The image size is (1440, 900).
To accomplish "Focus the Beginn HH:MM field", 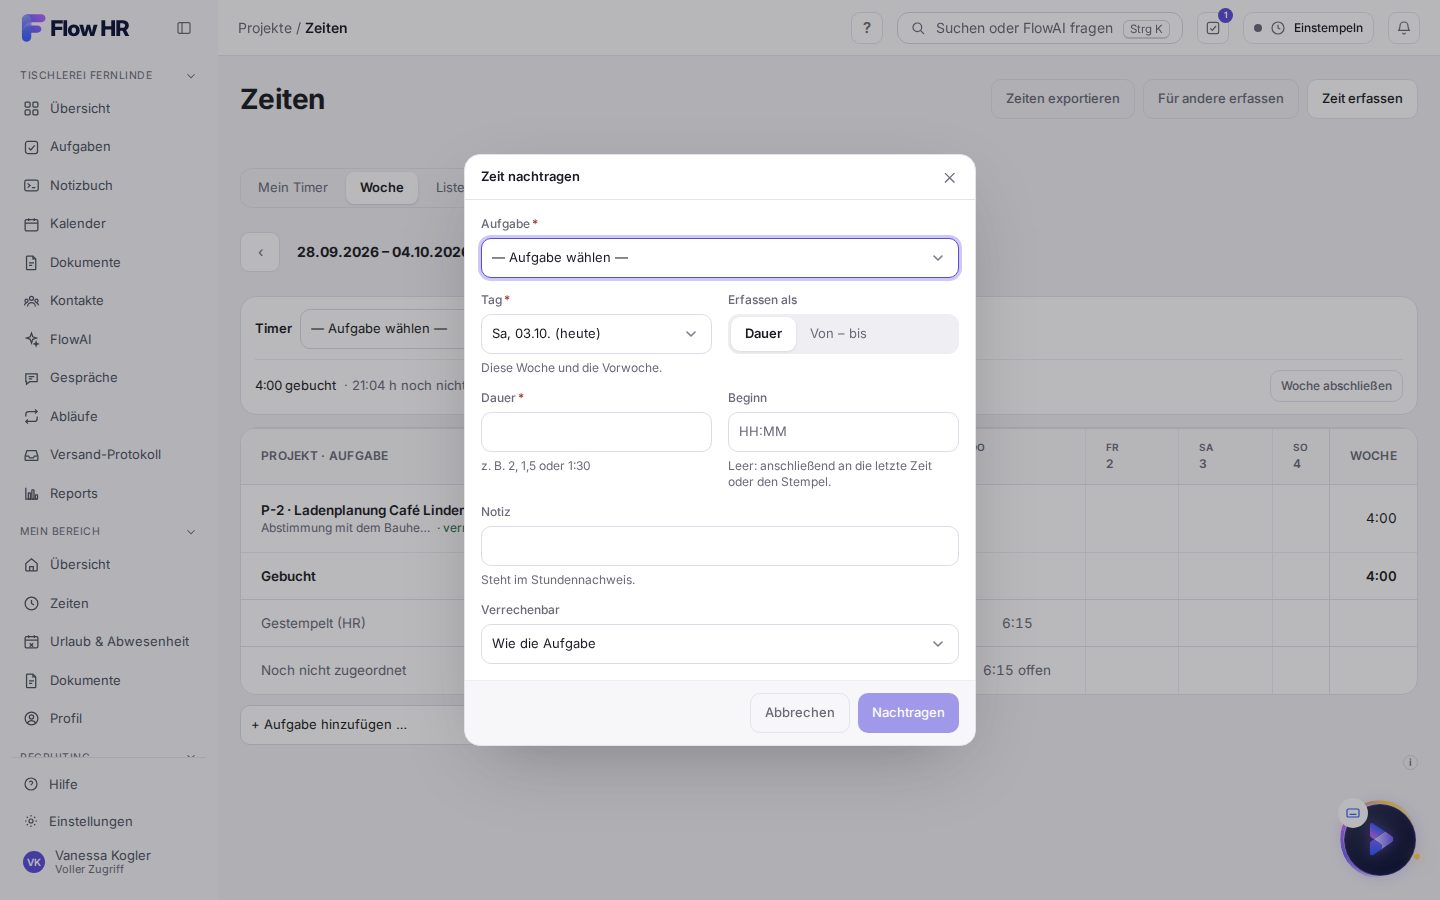I will coord(843,432).
